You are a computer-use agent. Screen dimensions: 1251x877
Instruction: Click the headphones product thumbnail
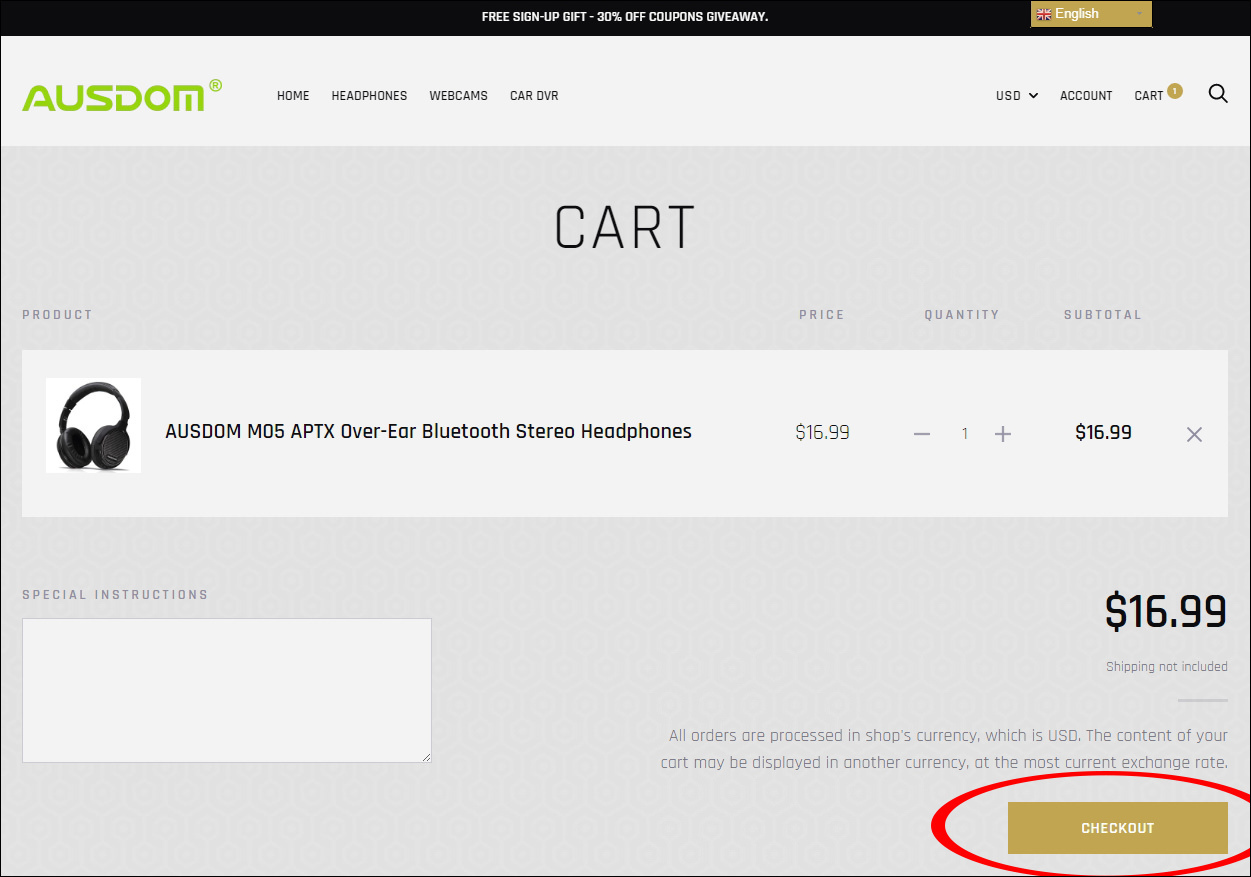tap(93, 425)
